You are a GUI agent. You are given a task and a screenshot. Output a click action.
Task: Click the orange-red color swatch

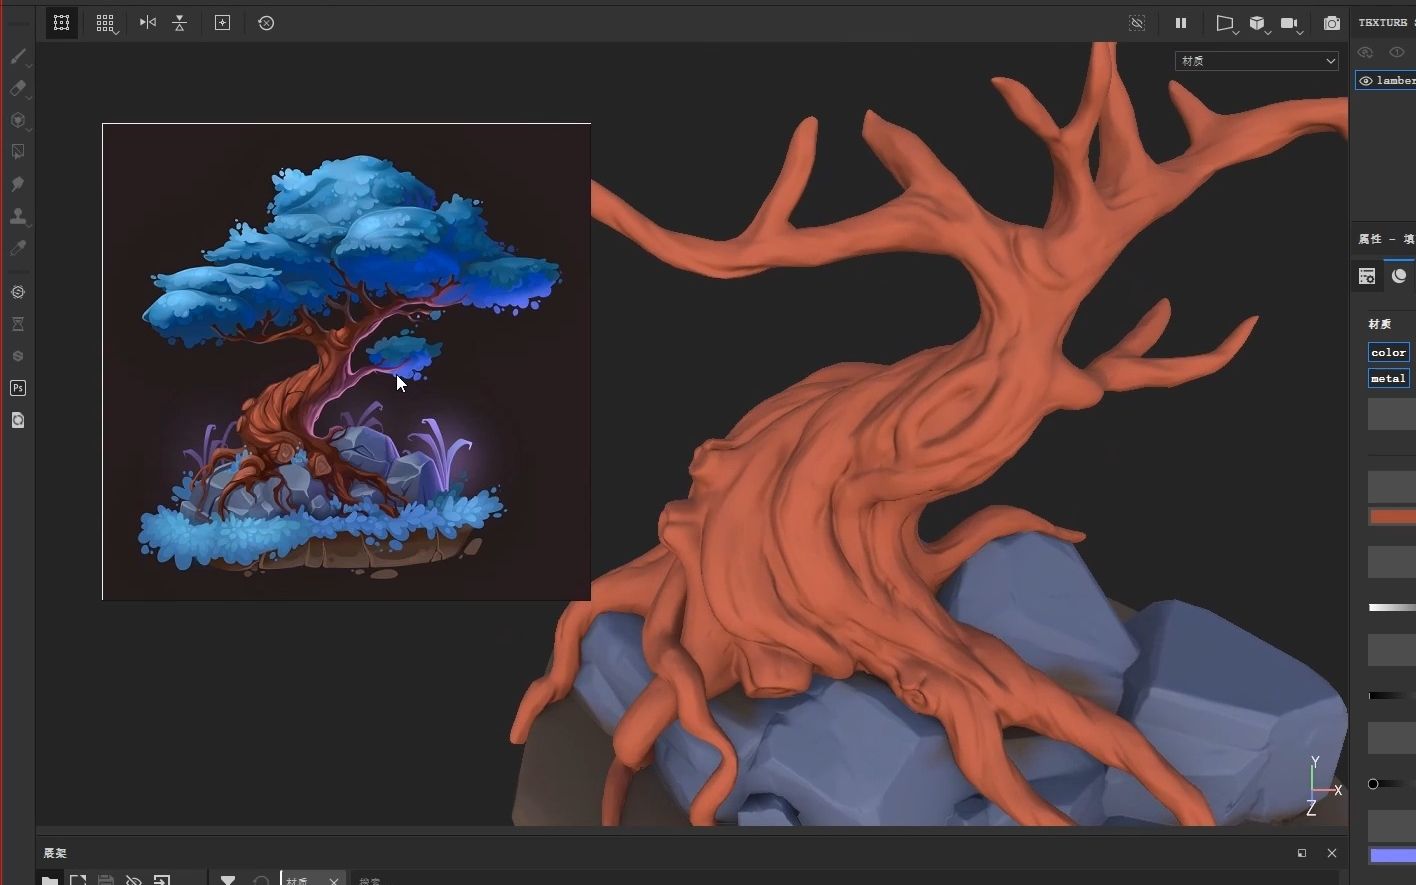[x=1392, y=517]
